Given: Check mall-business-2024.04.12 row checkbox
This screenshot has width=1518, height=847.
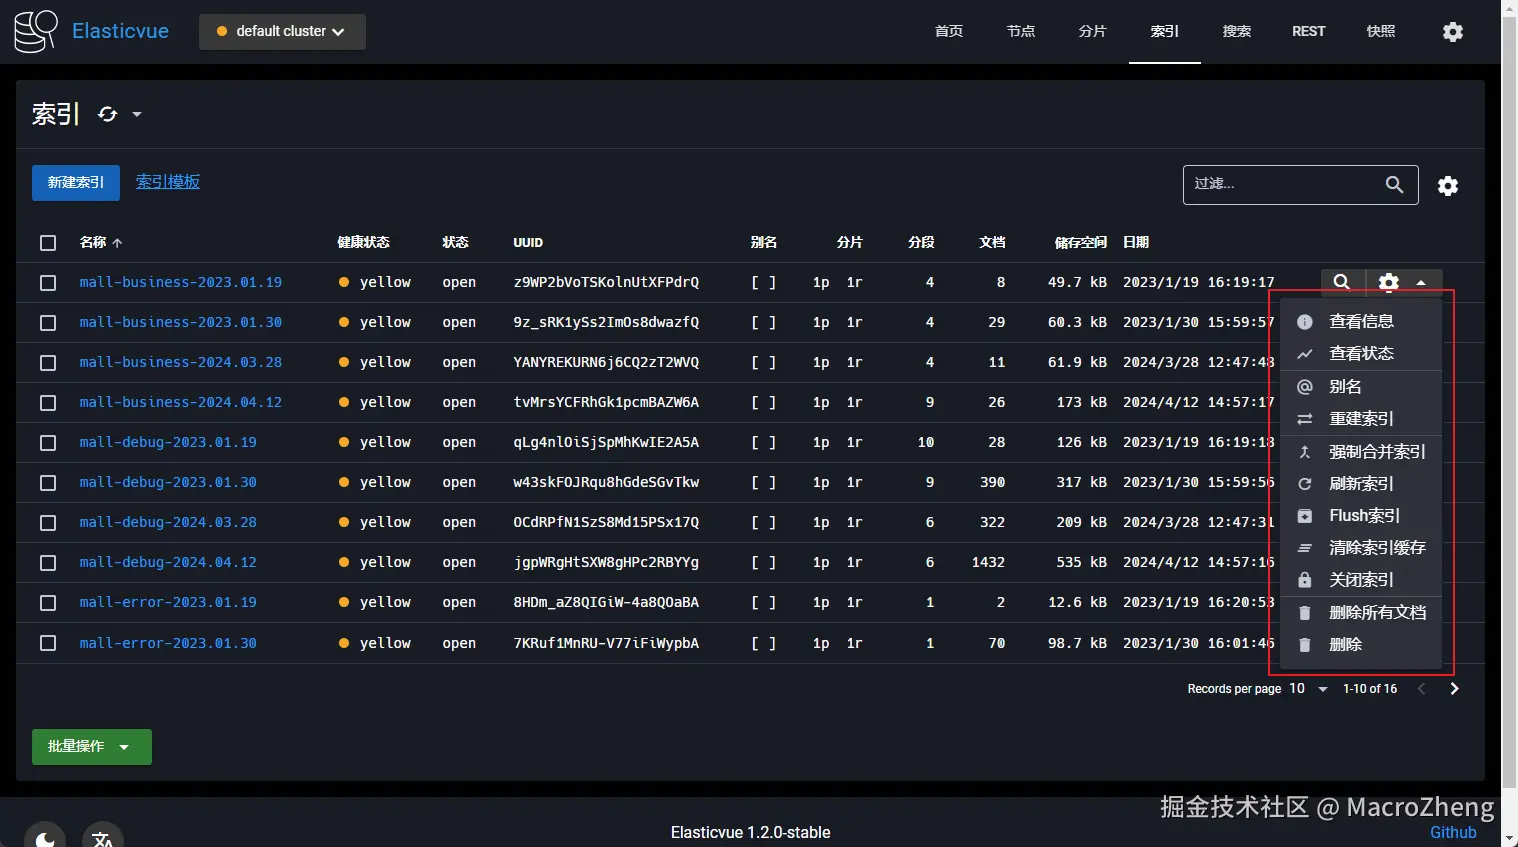Looking at the screenshot, I should click(48, 403).
